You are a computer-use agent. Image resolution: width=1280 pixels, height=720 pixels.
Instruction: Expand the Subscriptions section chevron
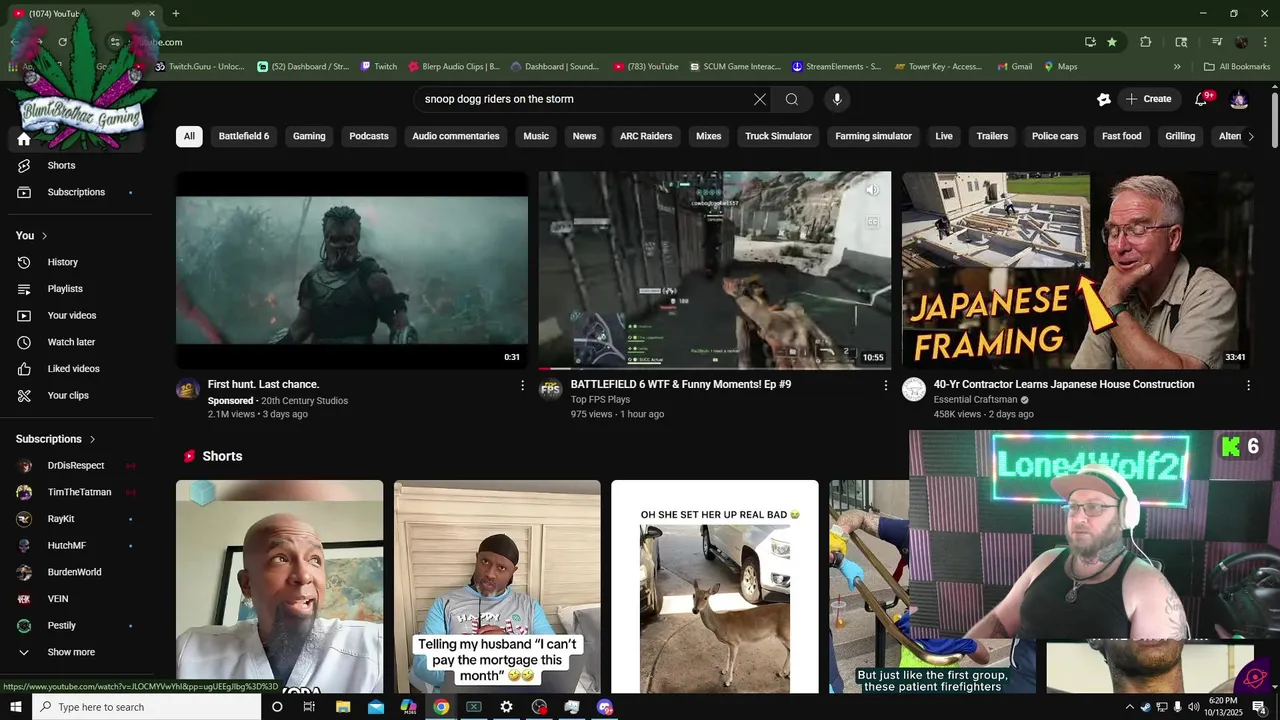pyautogui.click(x=93, y=439)
